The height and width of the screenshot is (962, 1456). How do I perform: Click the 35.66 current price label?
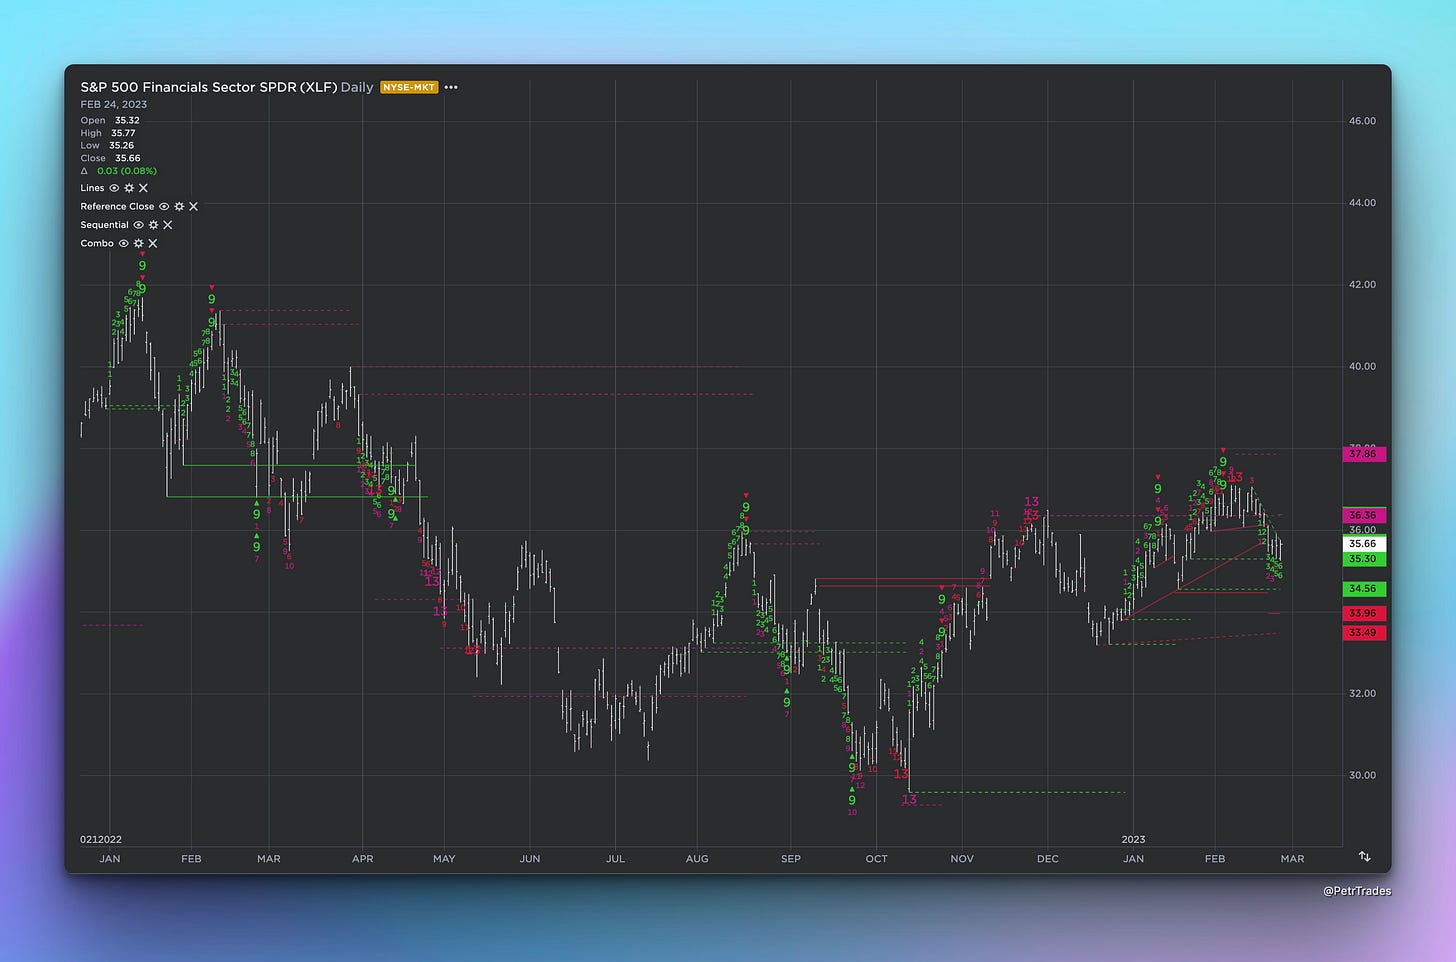click(1365, 544)
